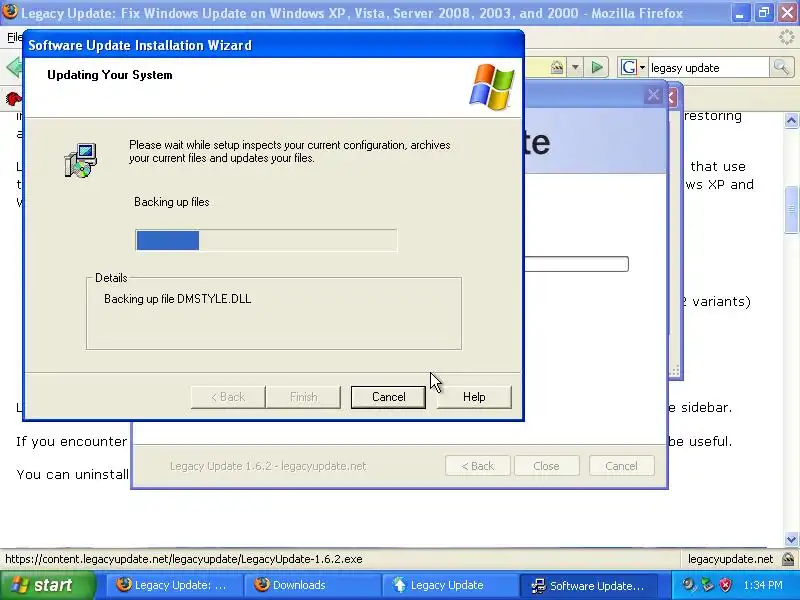800x600 pixels.
Task: Click the Windows logo in the wizard header
Action: tap(492, 87)
